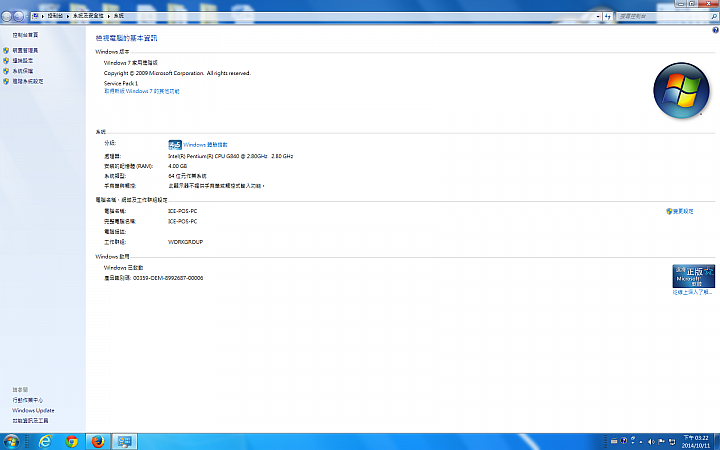720x450 pixels.
Task: Open the get more Windows 7 features link
Action: coord(141,91)
